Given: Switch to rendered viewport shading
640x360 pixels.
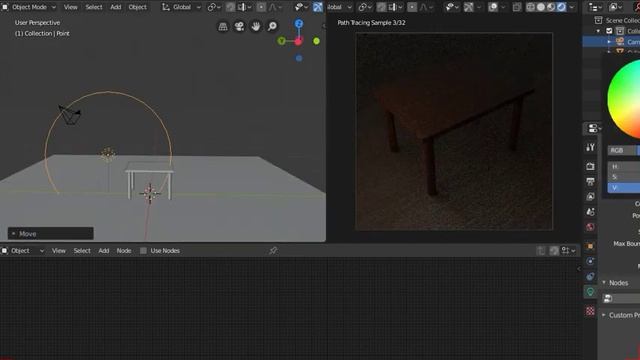Looking at the screenshot, I should 561,7.
